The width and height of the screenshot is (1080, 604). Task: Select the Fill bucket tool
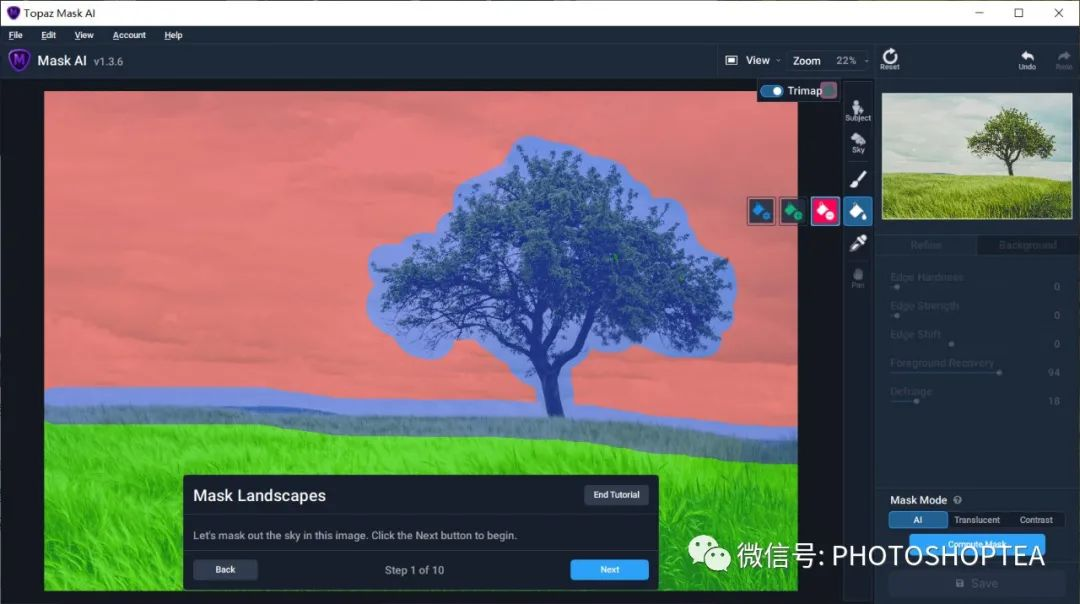(x=858, y=211)
